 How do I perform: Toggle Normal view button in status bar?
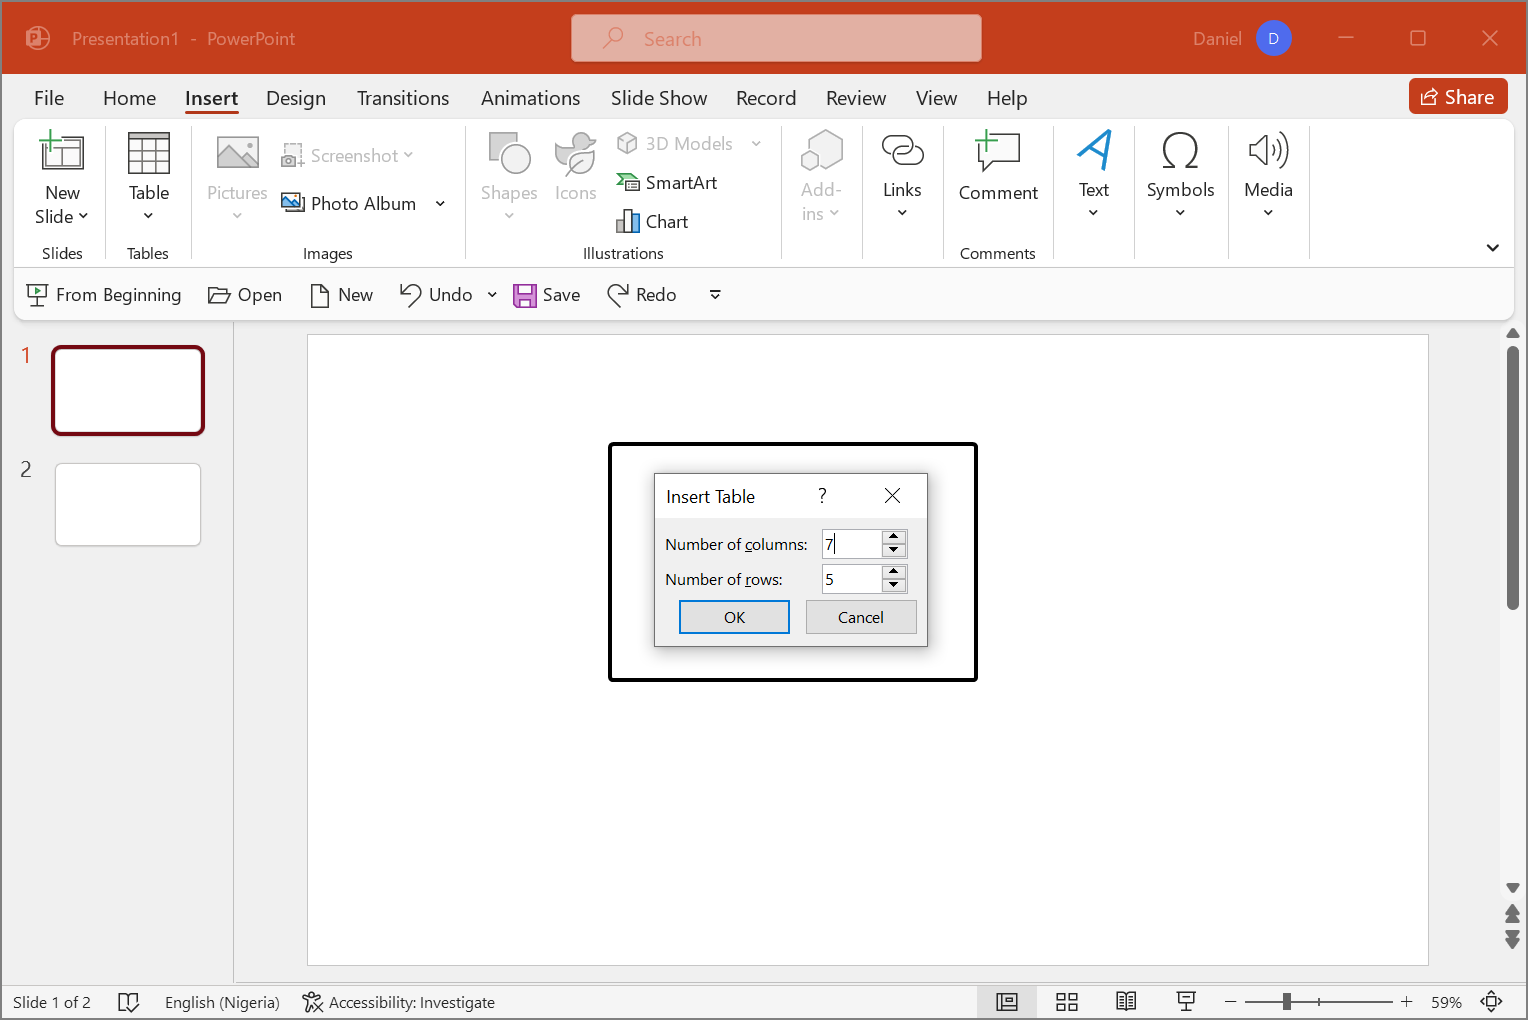click(x=1007, y=1002)
